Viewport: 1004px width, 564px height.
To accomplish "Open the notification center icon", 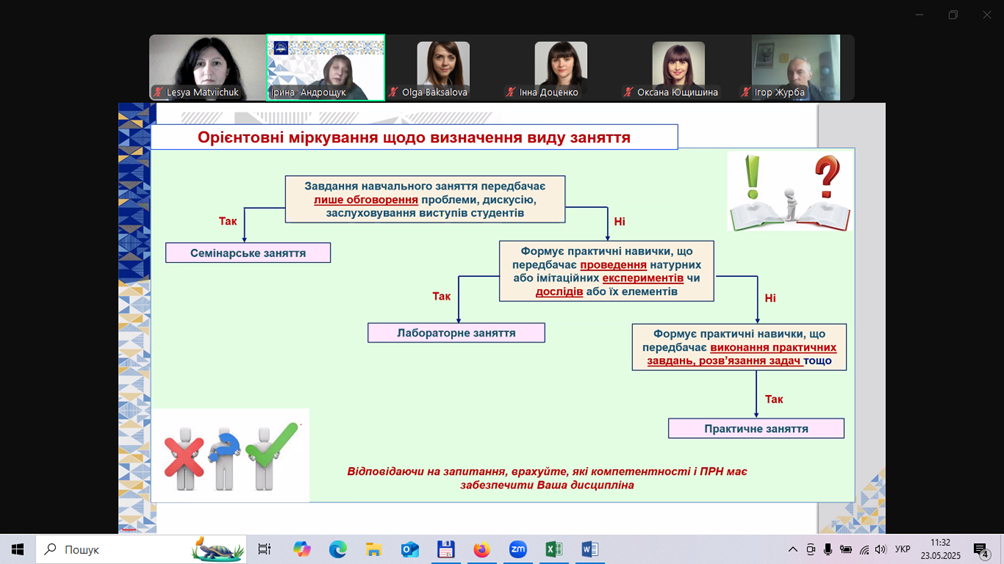I will (x=982, y=550).
